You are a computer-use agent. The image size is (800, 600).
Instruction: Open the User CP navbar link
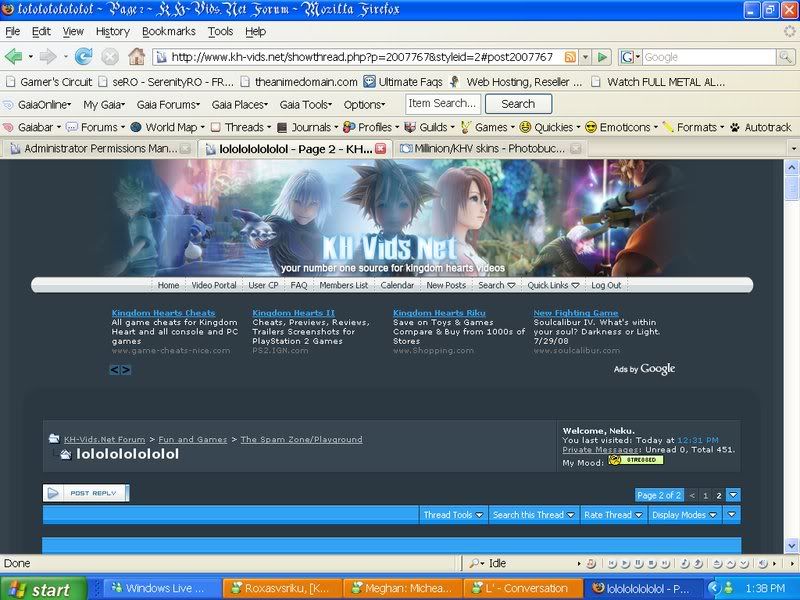coord(264,285)
